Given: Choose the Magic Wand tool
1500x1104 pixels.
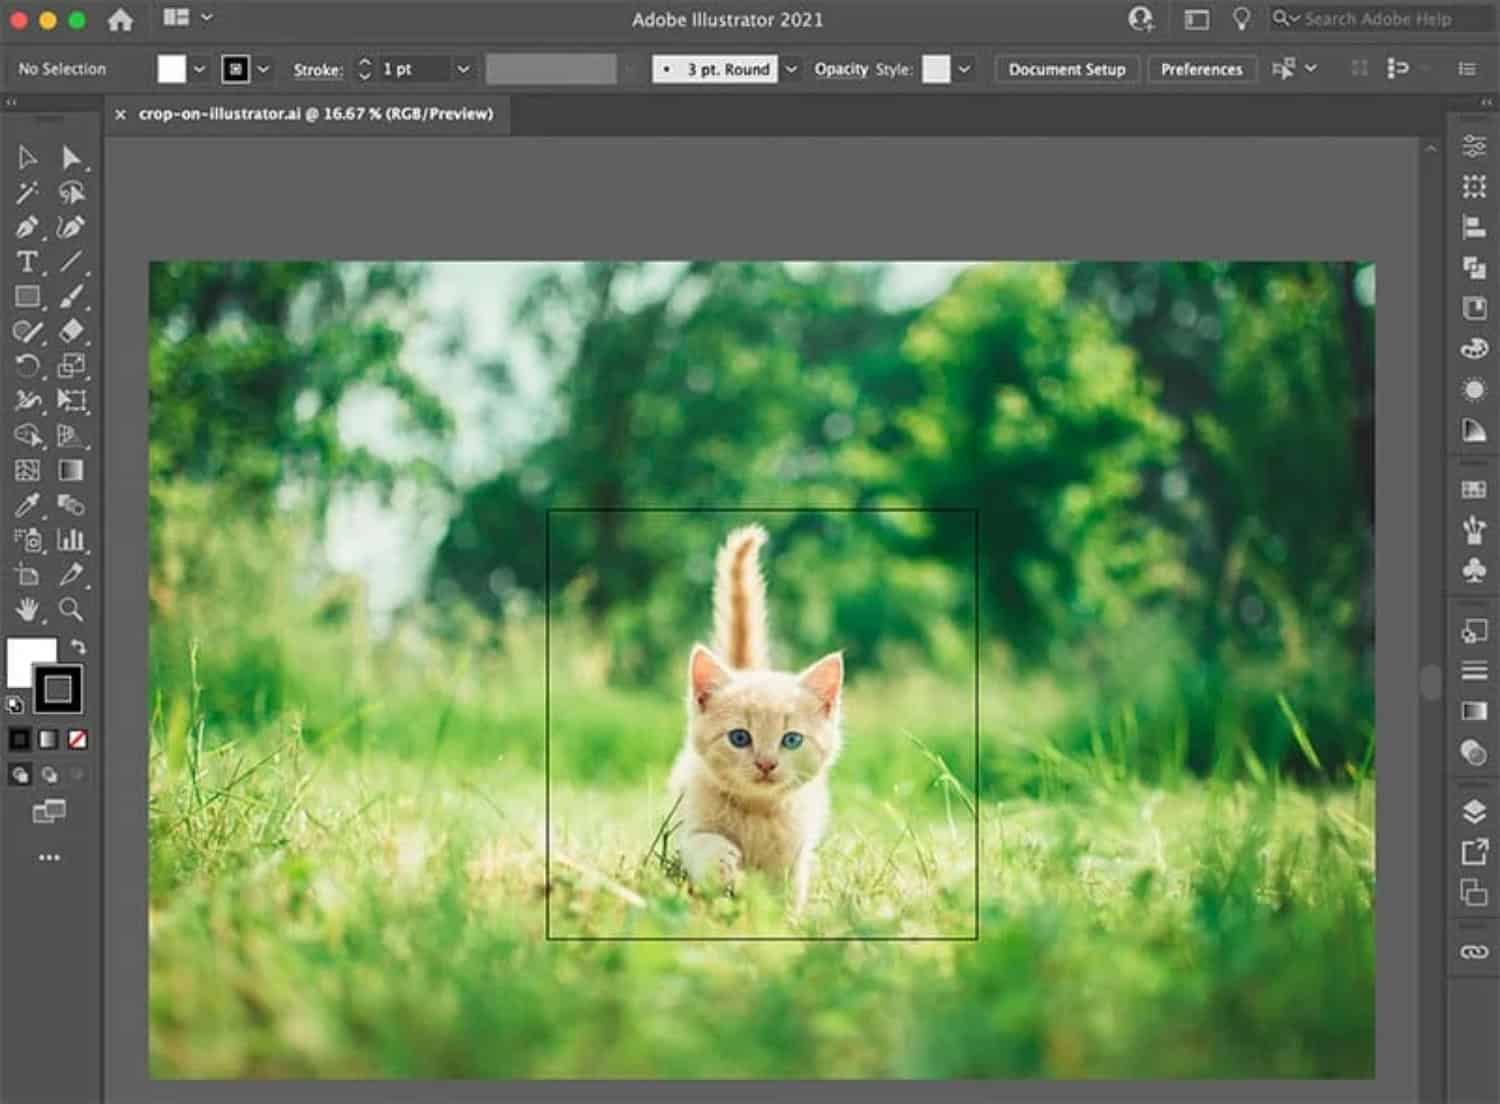Looking at the screenshot, I should 27,192.
